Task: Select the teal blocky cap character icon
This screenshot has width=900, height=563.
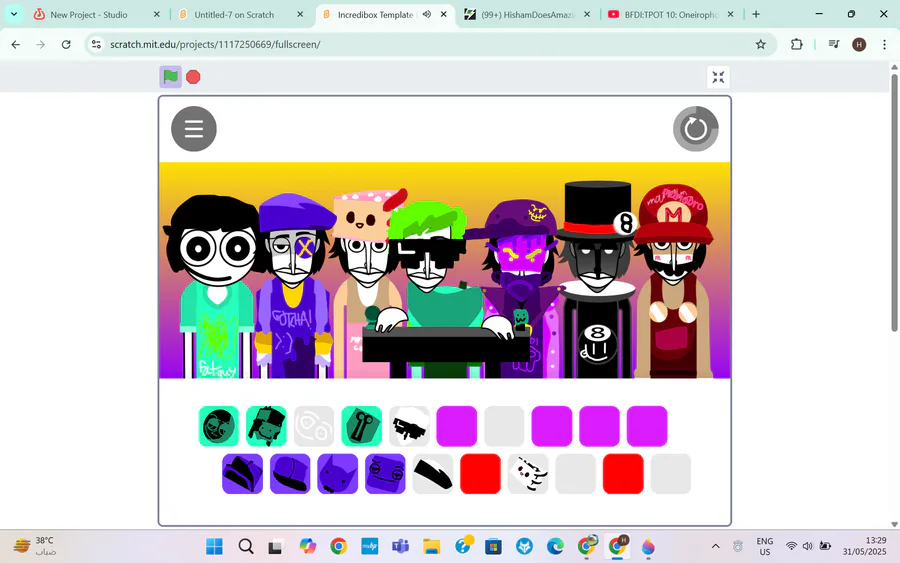Action: [x=266, y=426]
